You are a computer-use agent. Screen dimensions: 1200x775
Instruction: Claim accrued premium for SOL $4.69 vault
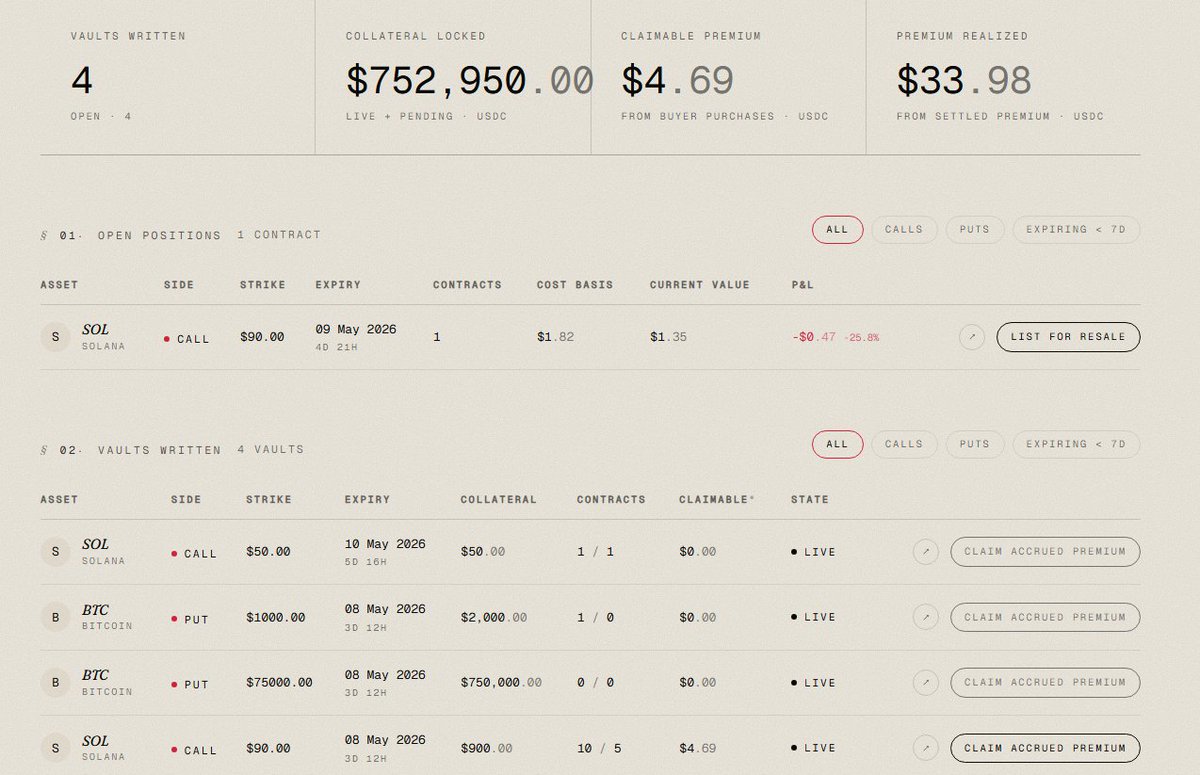(1045, 748)
